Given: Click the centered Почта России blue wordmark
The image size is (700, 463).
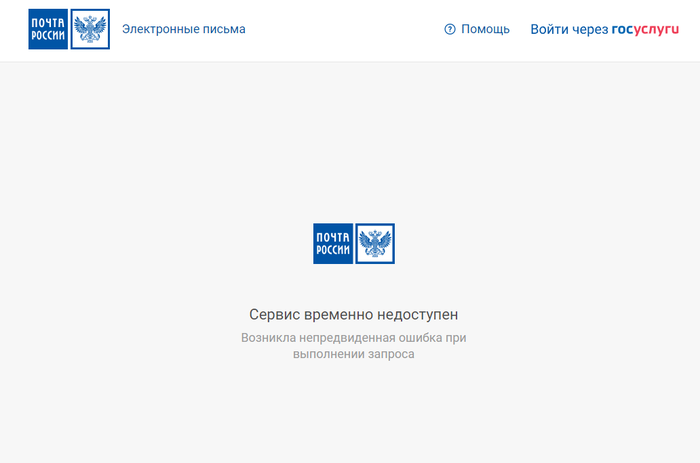Looking at the screenshot, I should (x=333, y=243).
